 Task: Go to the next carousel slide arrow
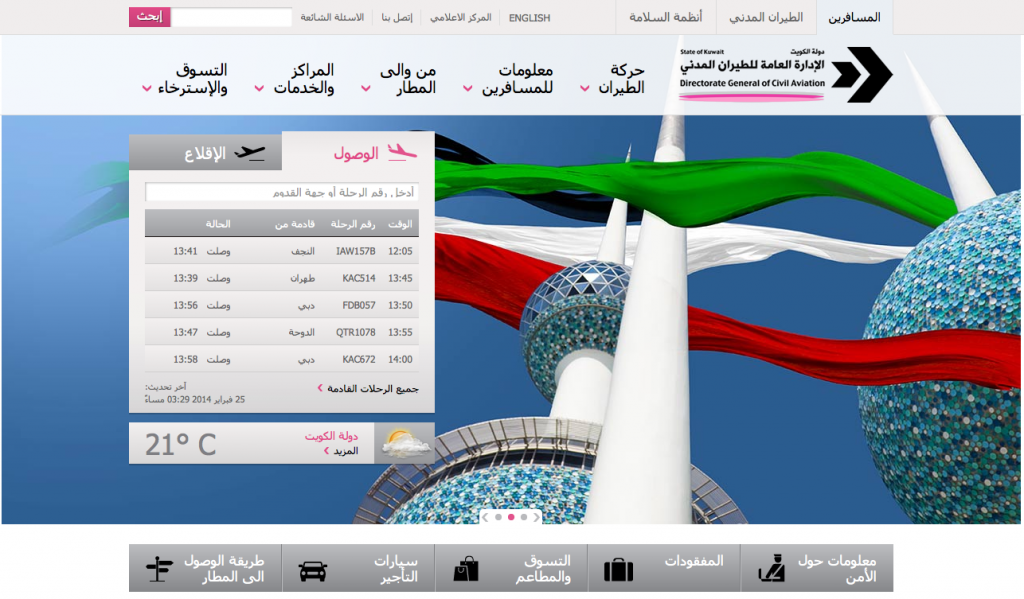536,517
